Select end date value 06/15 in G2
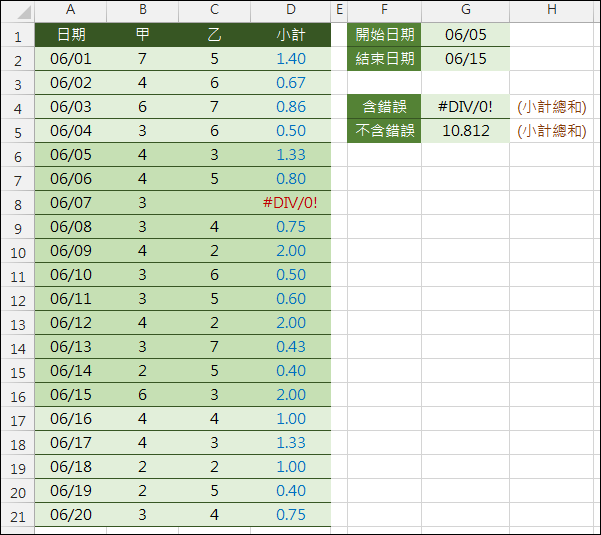The width and height of the screenshot is (601, 535). tap(466, 59)
